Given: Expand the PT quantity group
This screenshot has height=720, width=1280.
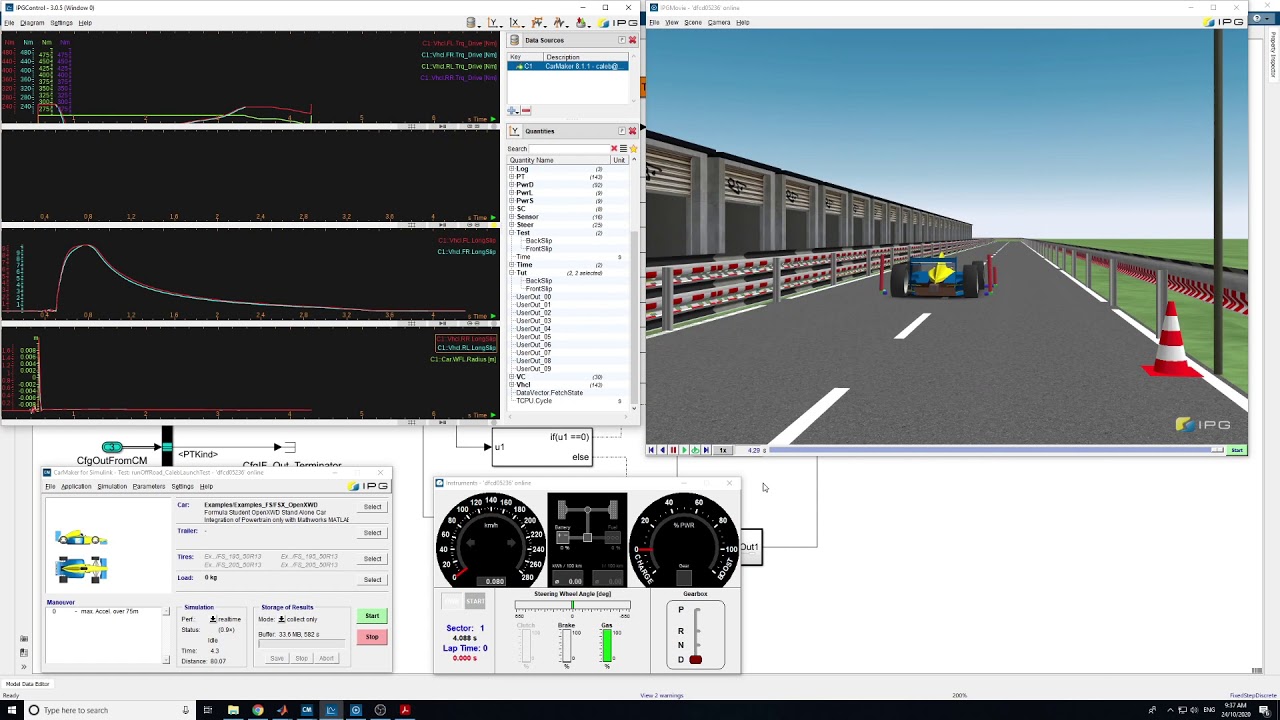Looking at the screenshot, I should pyautogui.click(x=512, y=177).
